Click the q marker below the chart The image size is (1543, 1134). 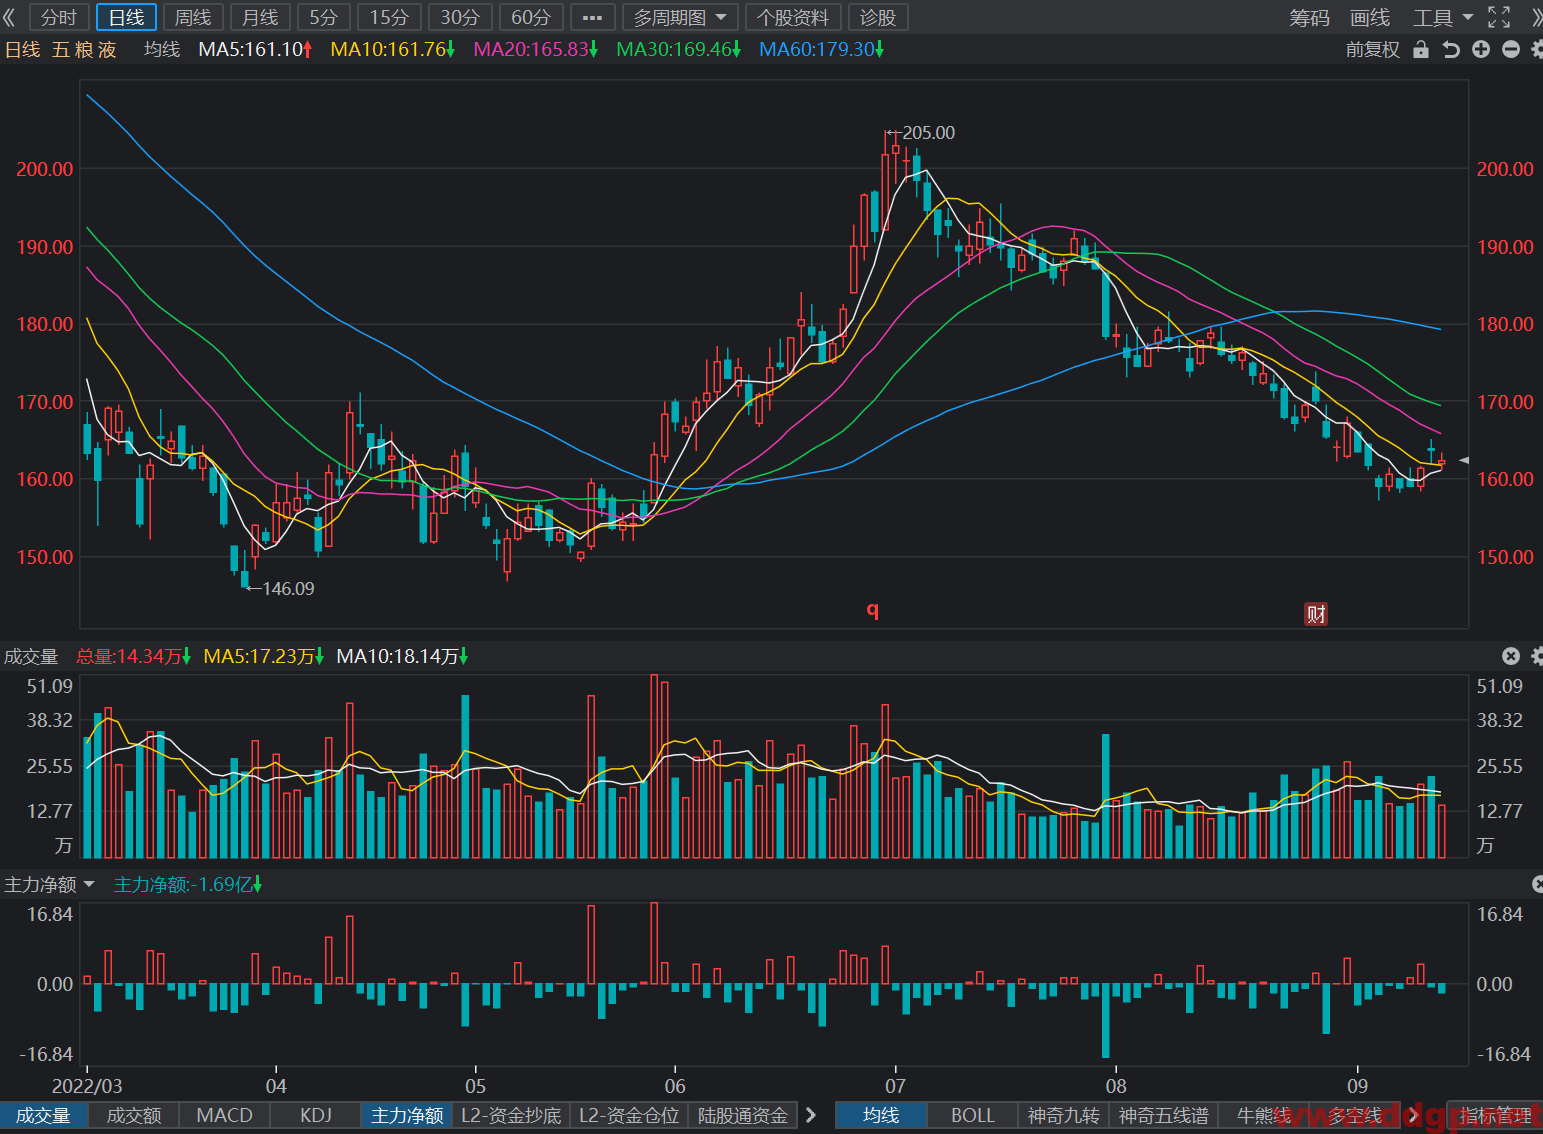[873, 609]
